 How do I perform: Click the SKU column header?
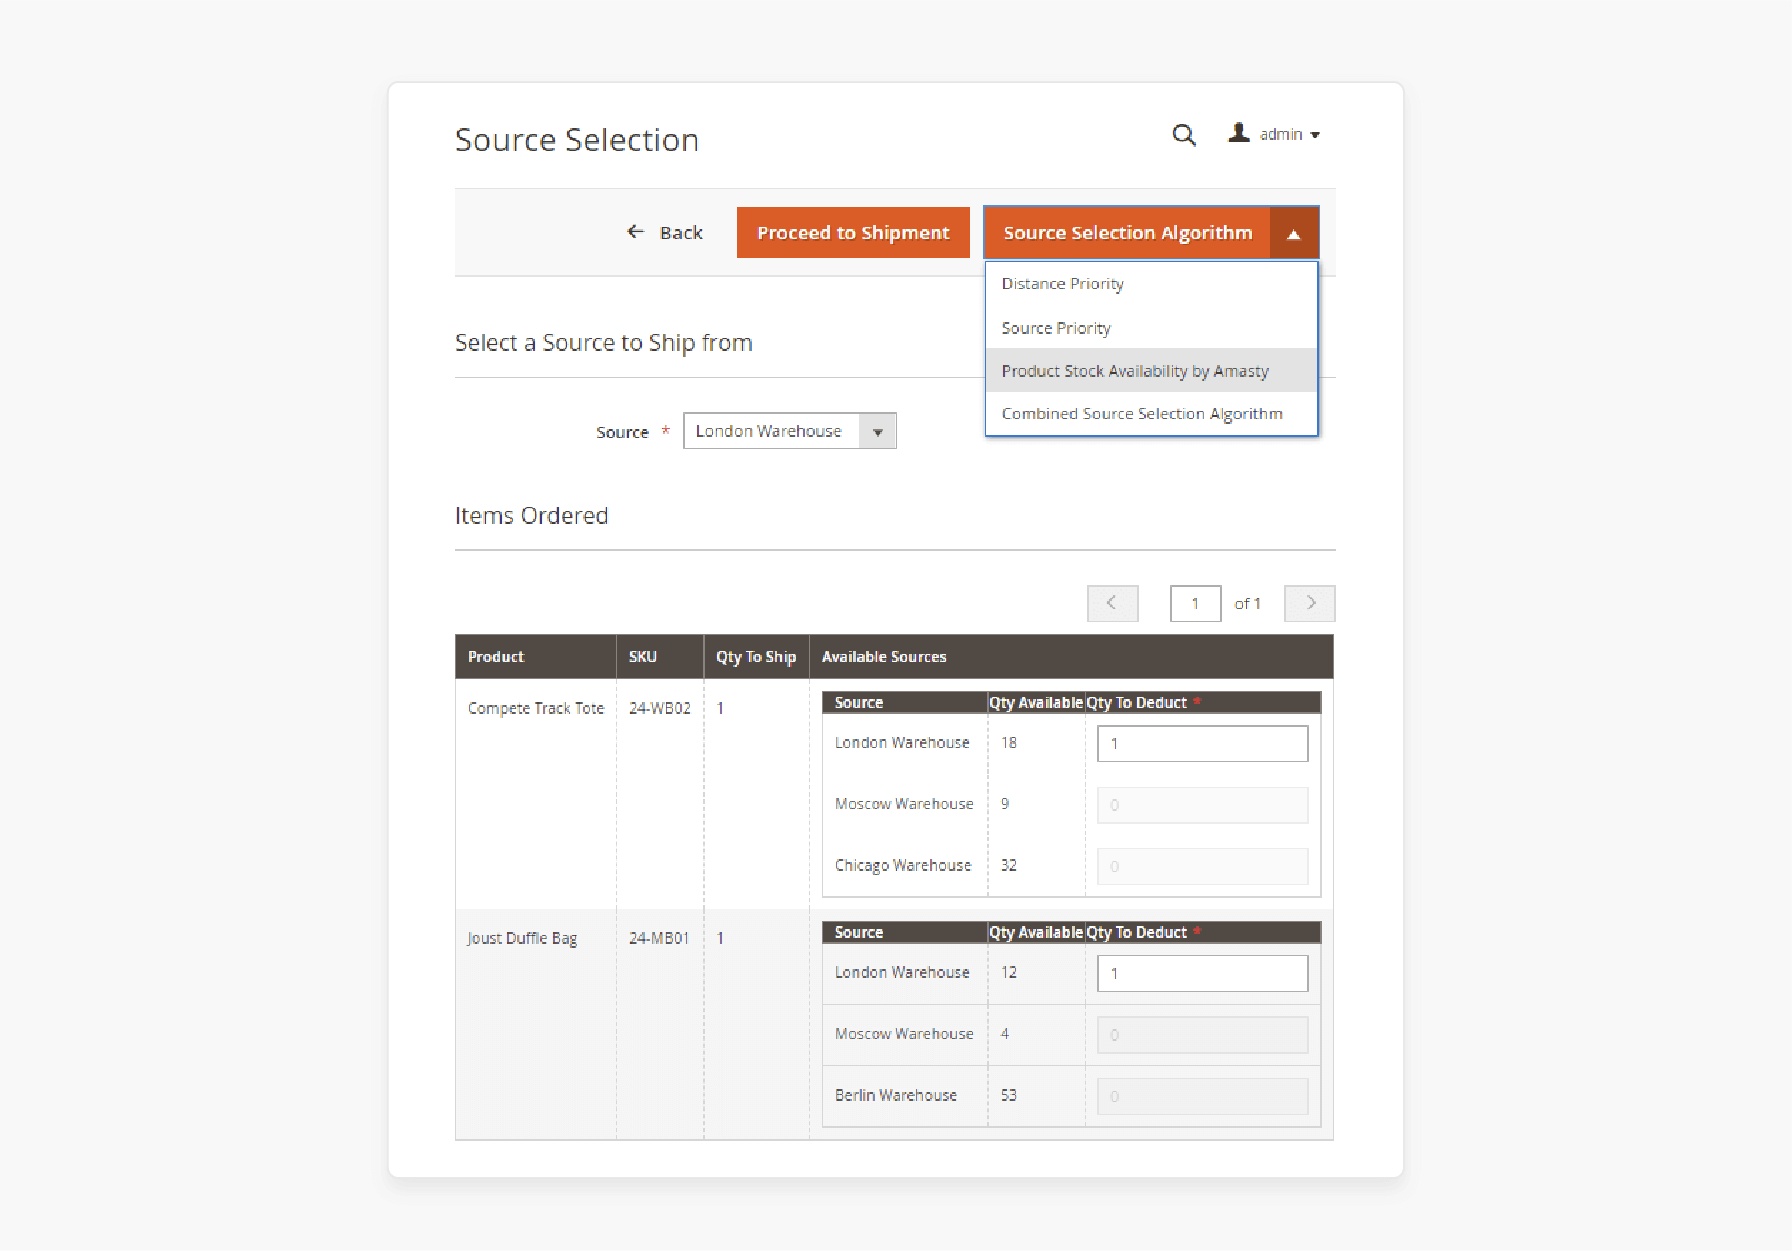click(x=659, y=657)
